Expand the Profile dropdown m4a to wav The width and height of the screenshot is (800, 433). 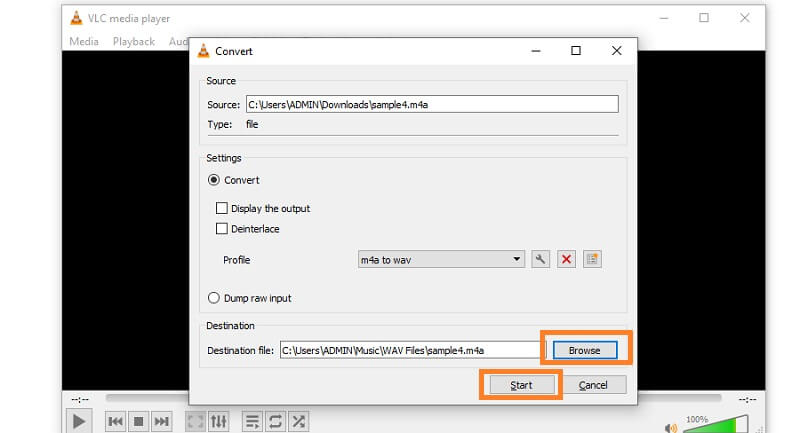click(441, 259)
